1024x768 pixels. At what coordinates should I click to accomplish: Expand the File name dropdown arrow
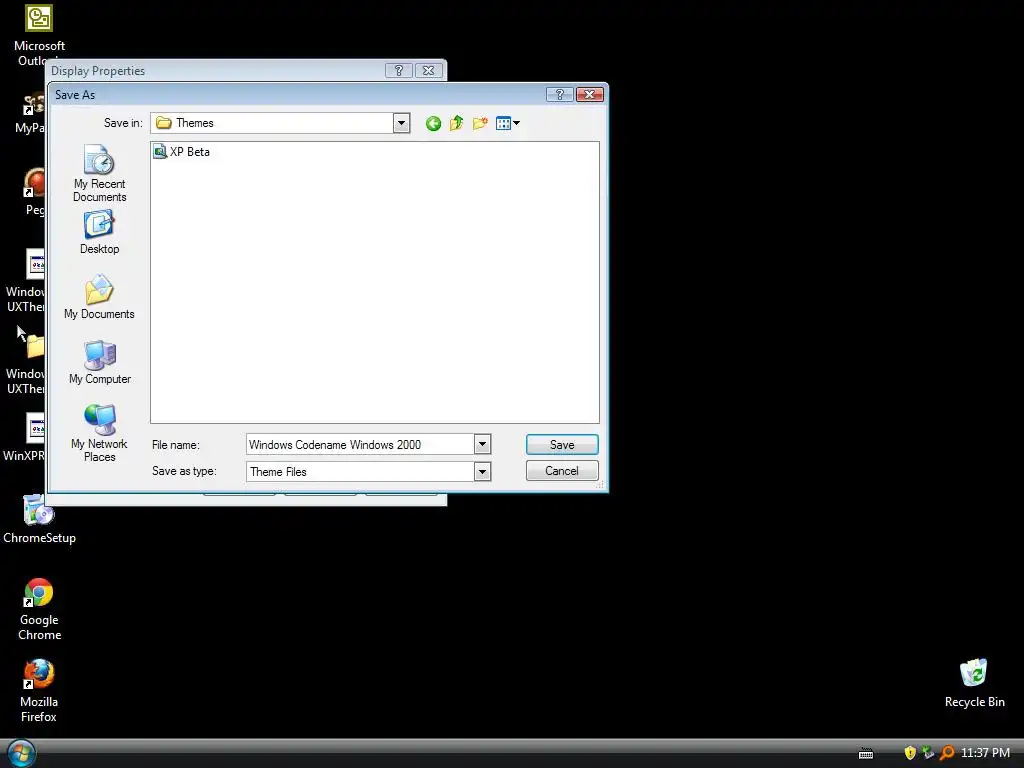pos(482,445)
